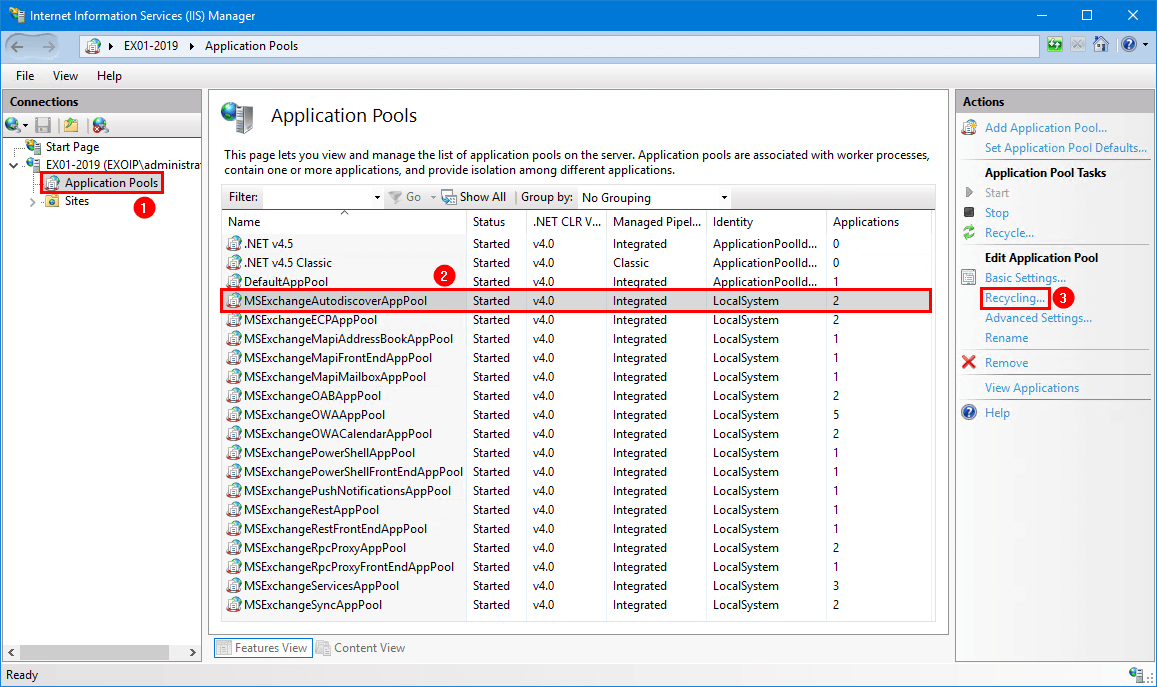Viewport: 1157px width, 687px height.
Task: Click Advanced Settings link
Action: pos(1038,318)
